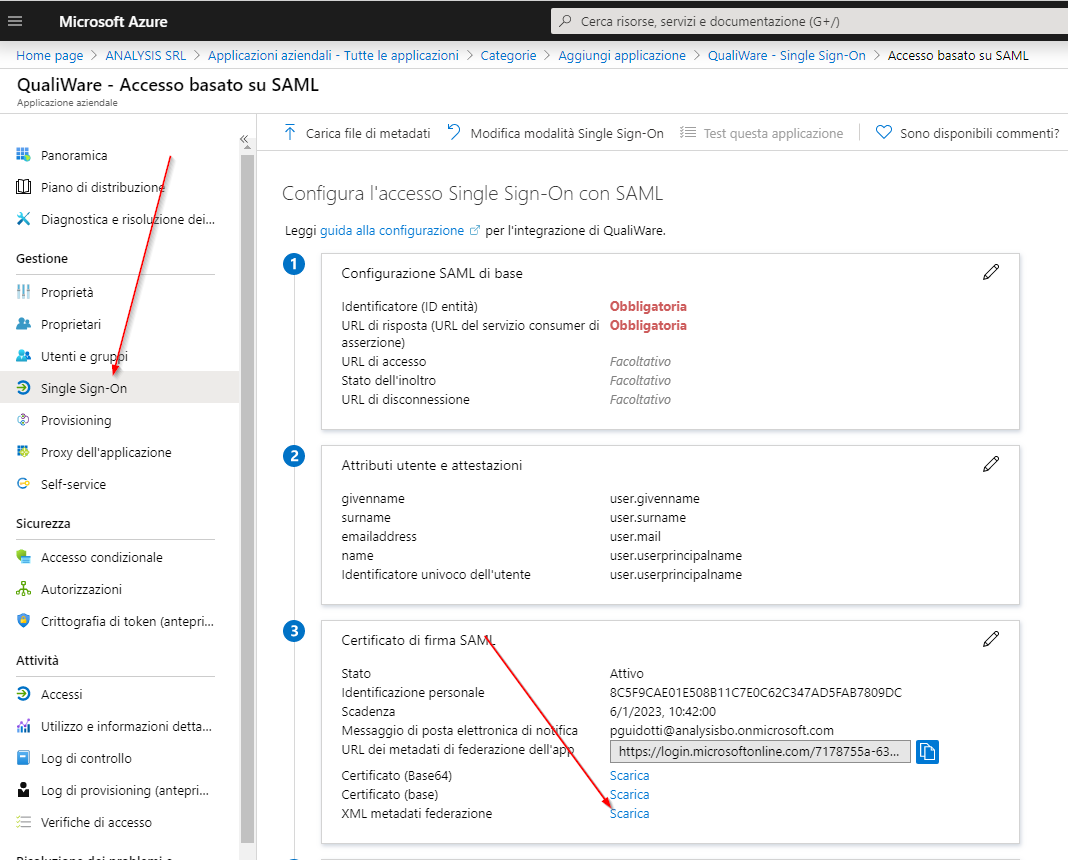
Task: Copy the federation metadata URL to clipboard
Action: [927, 752]
